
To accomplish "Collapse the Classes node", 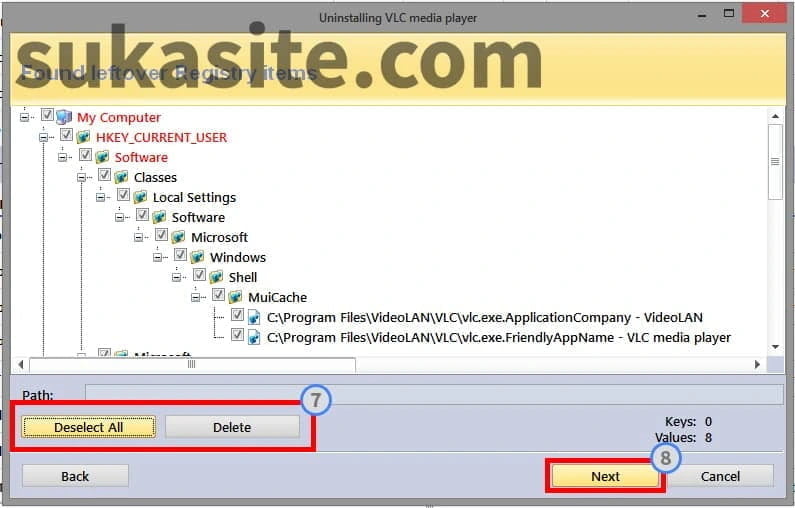I will coord(82,177).
